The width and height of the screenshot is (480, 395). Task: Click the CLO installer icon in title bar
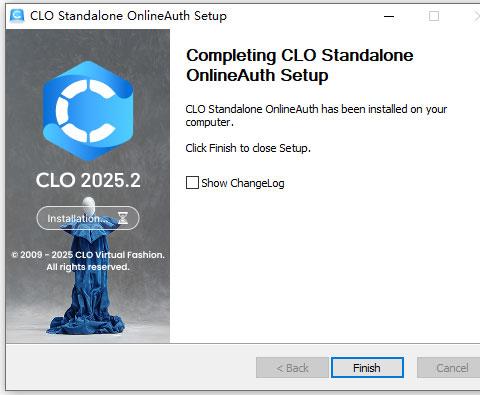point(17,16)
